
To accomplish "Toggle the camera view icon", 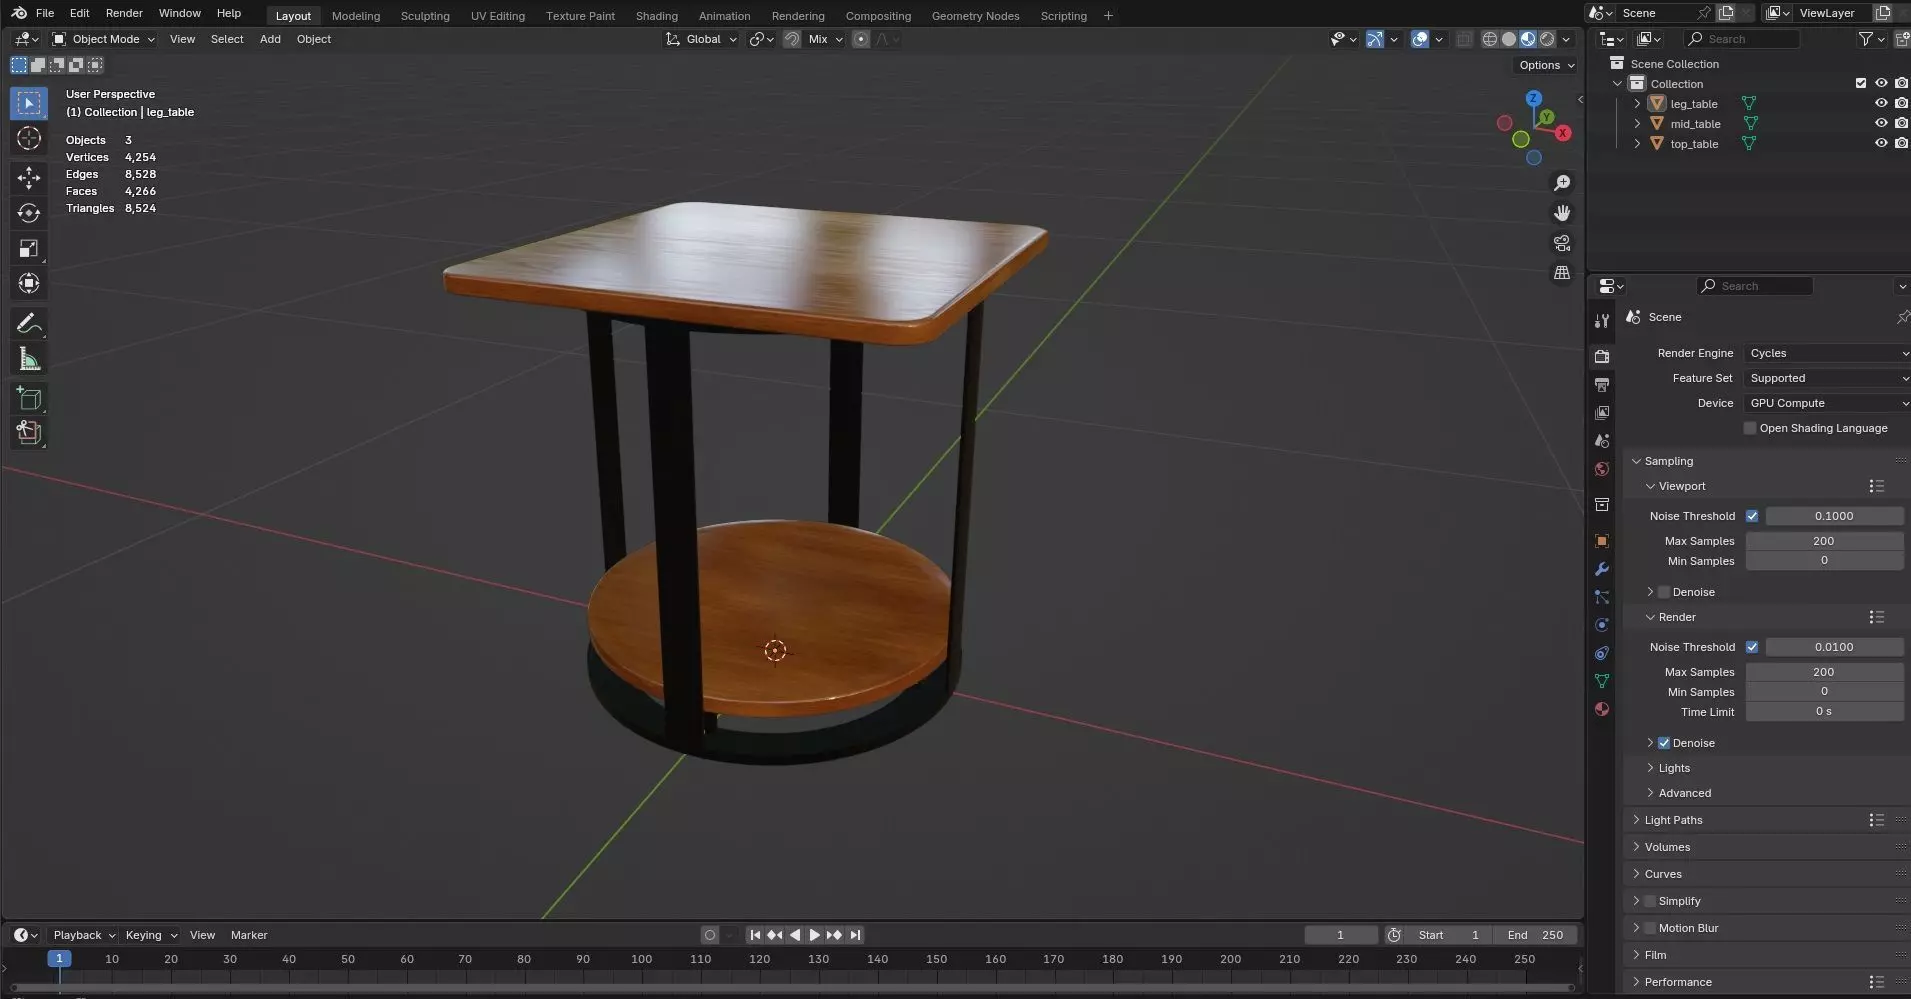I will (1562, 243).
